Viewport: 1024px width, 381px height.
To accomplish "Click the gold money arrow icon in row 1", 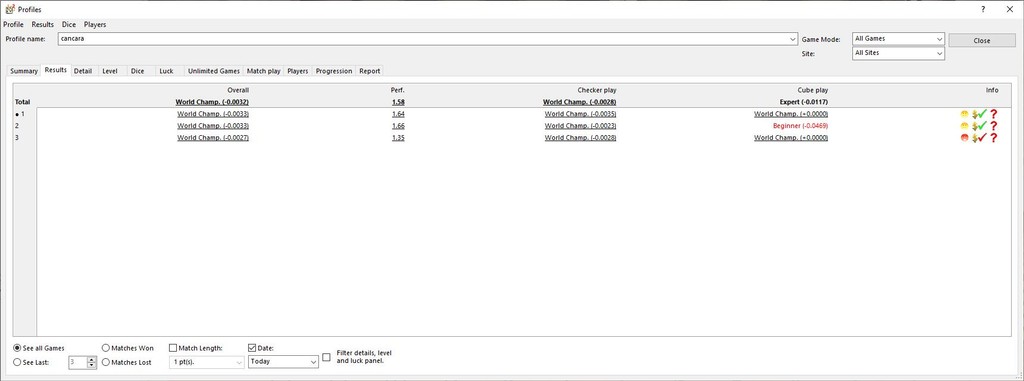I will click(x=974, y=114).
